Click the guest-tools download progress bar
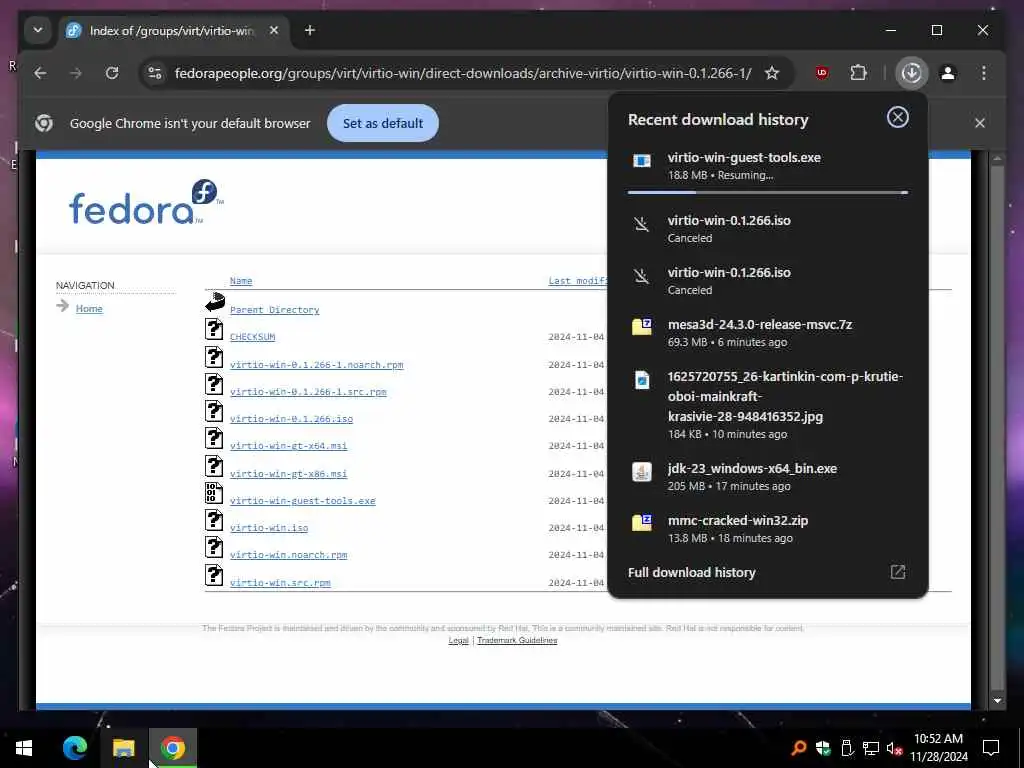The height and width of the screenshot is (768, 1024). pos(768,193)
